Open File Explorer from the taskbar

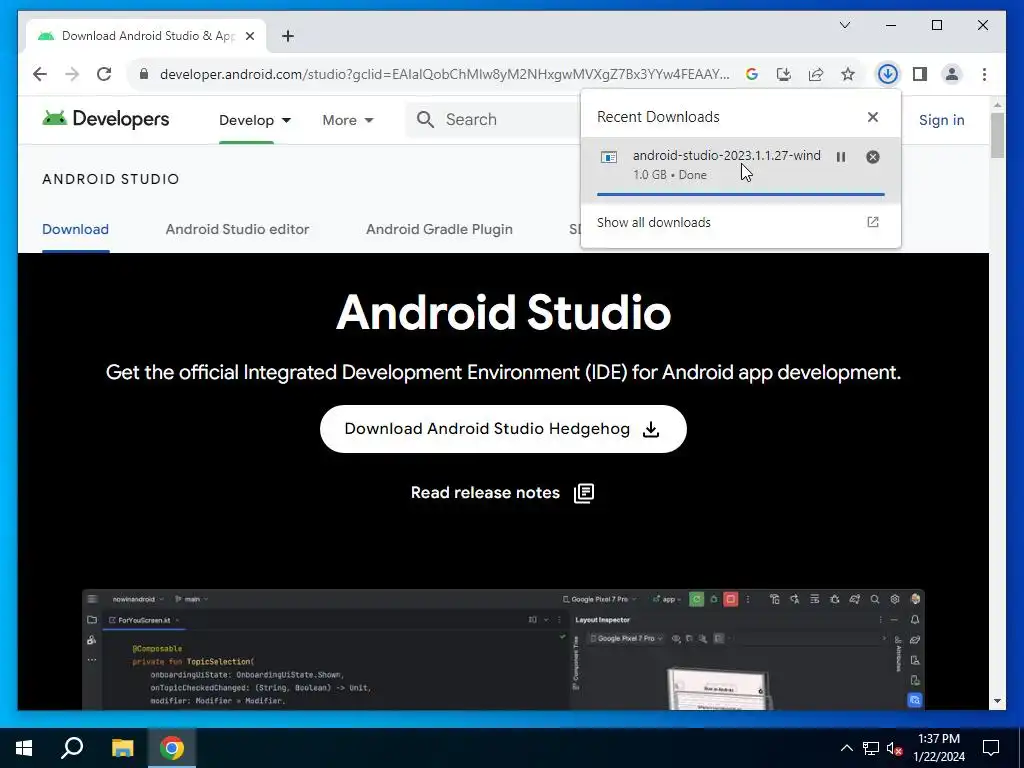tap(122, 748)
